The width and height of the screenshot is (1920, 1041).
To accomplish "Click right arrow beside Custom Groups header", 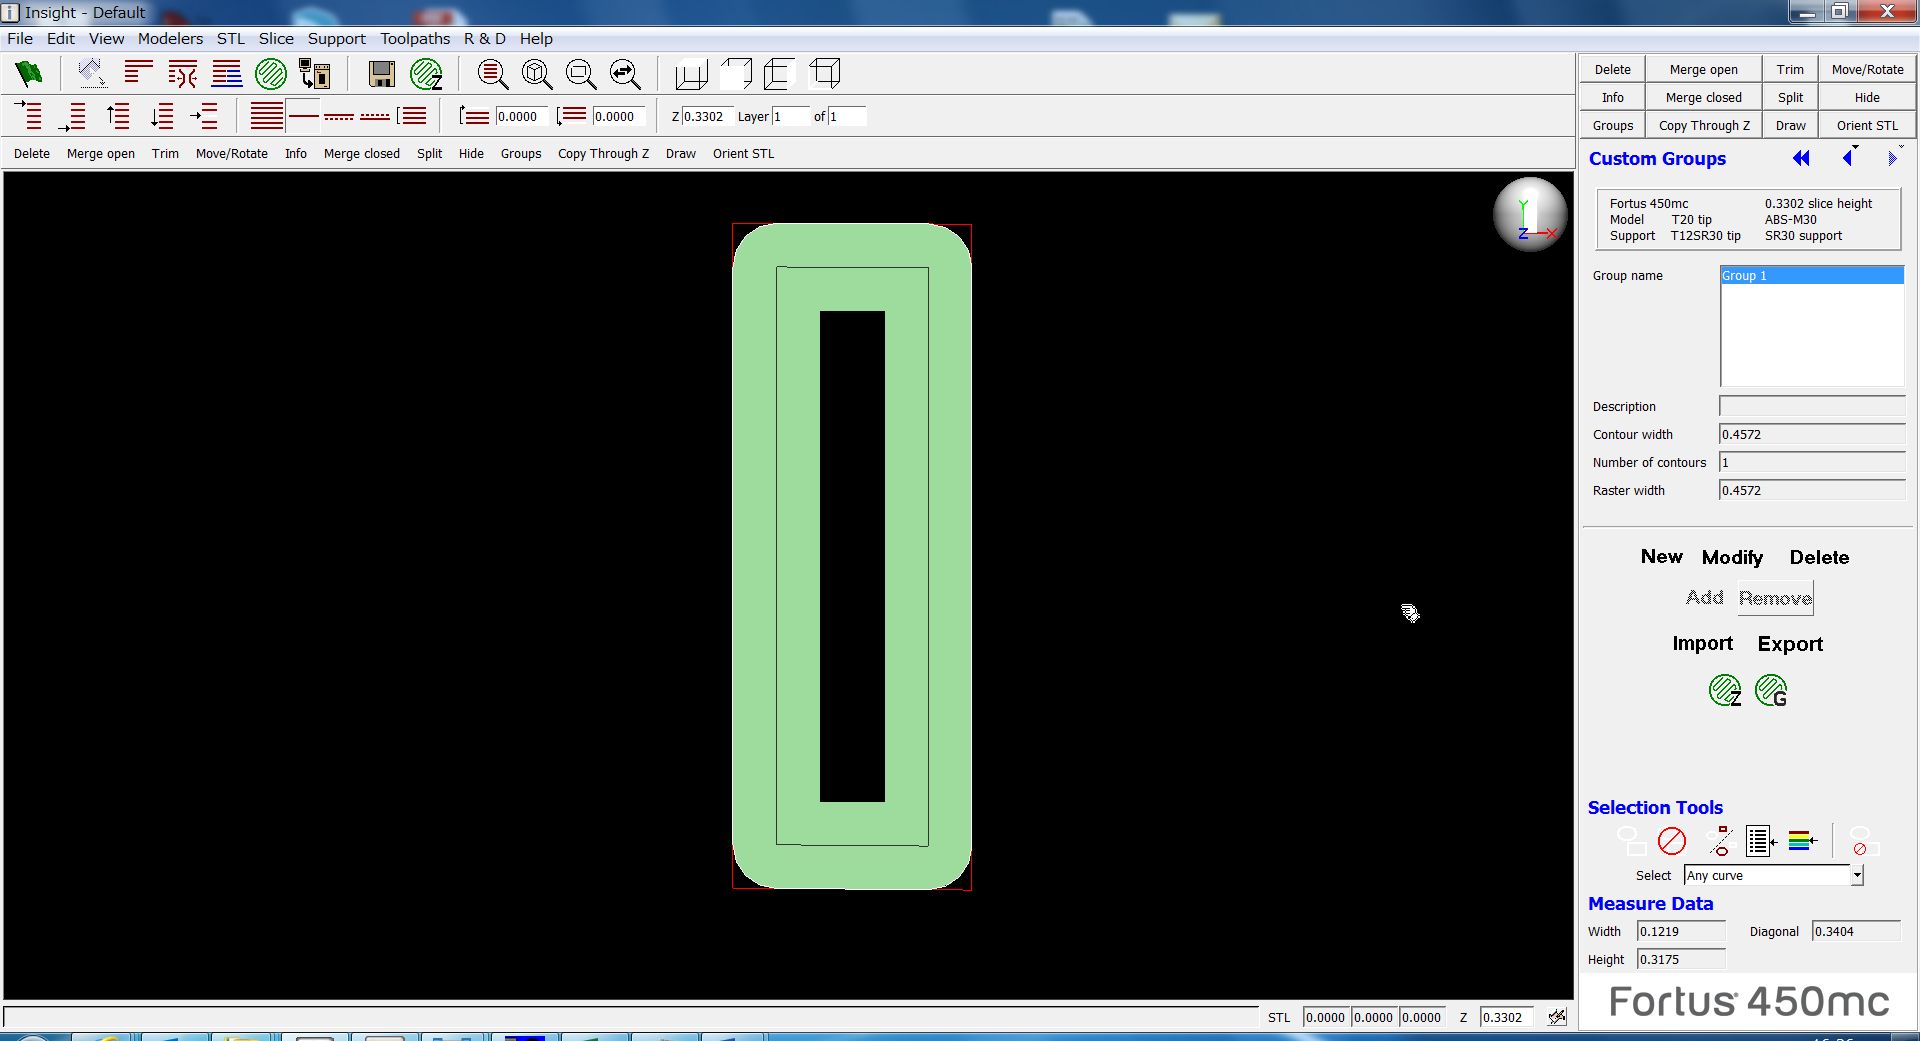I will pyautogui.click(x=1891, y=158).
